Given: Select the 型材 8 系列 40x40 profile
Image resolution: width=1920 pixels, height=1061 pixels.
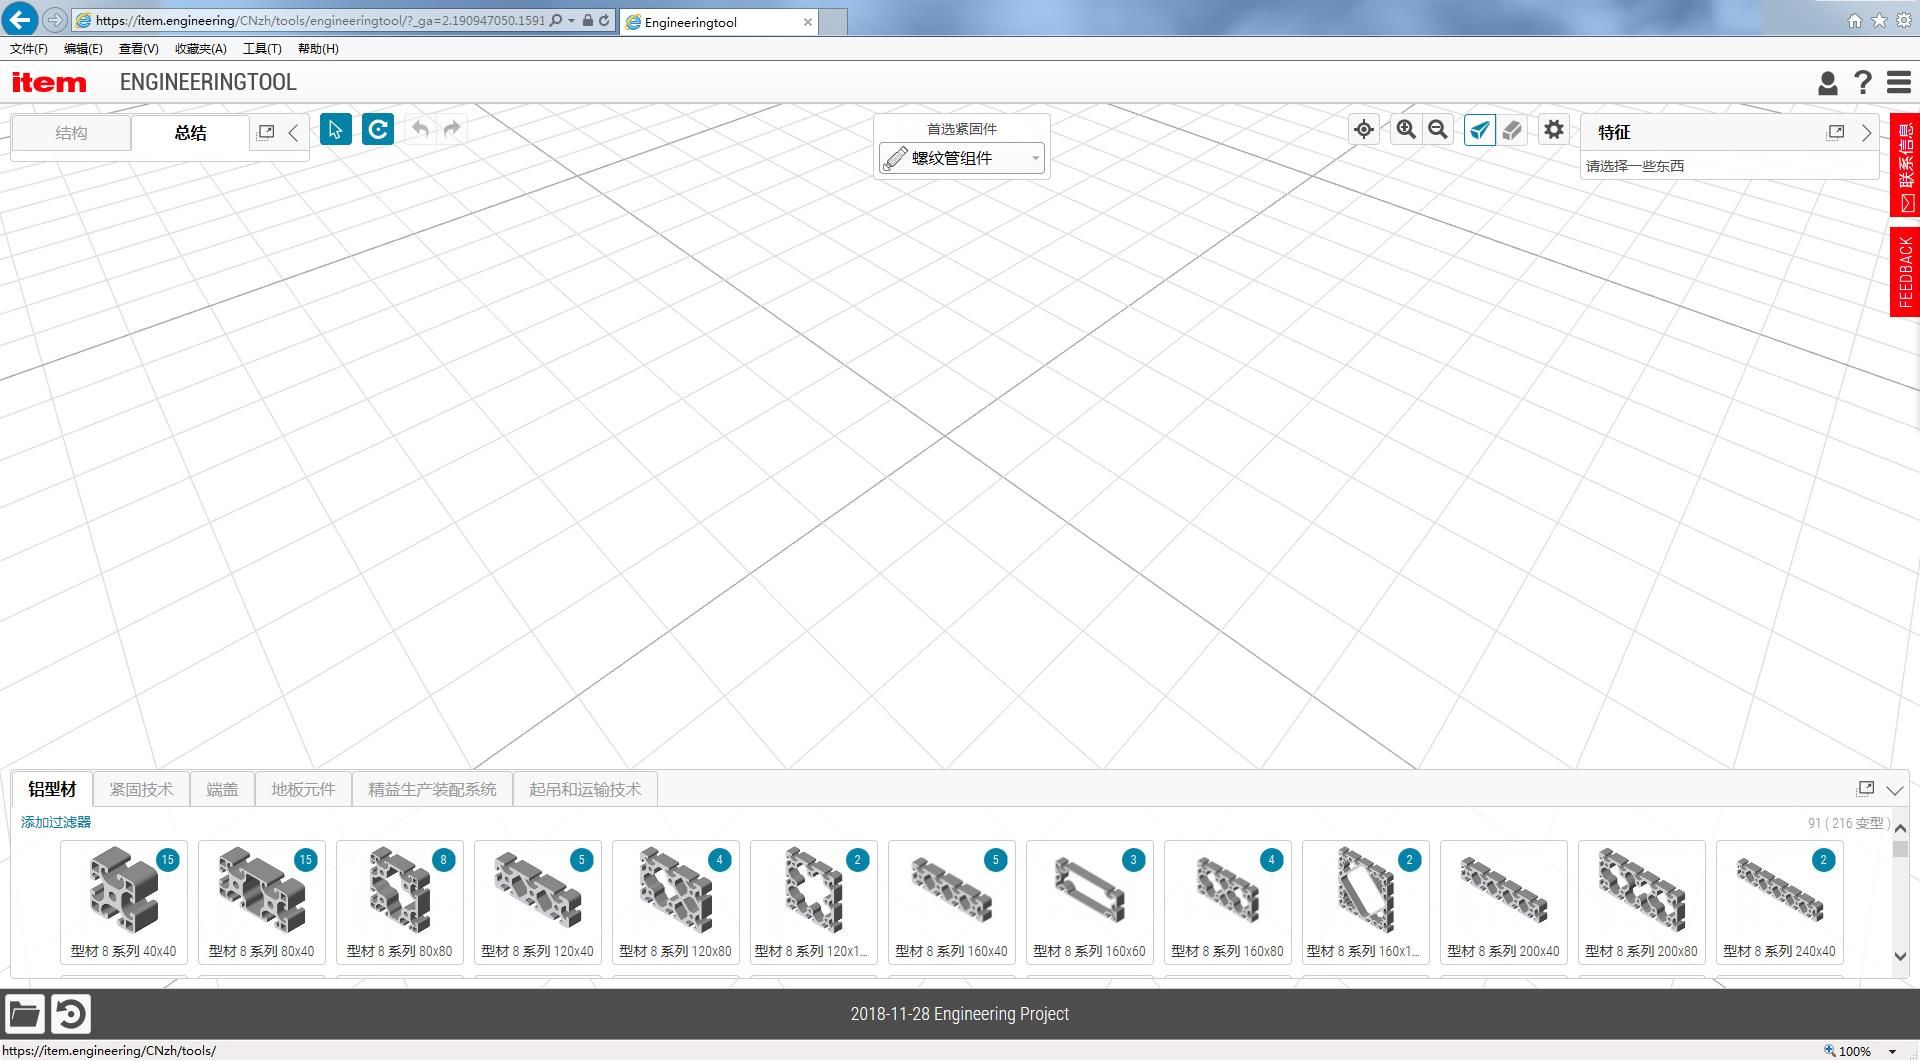Looking at the screenshot, I should [x=124, y=902].
